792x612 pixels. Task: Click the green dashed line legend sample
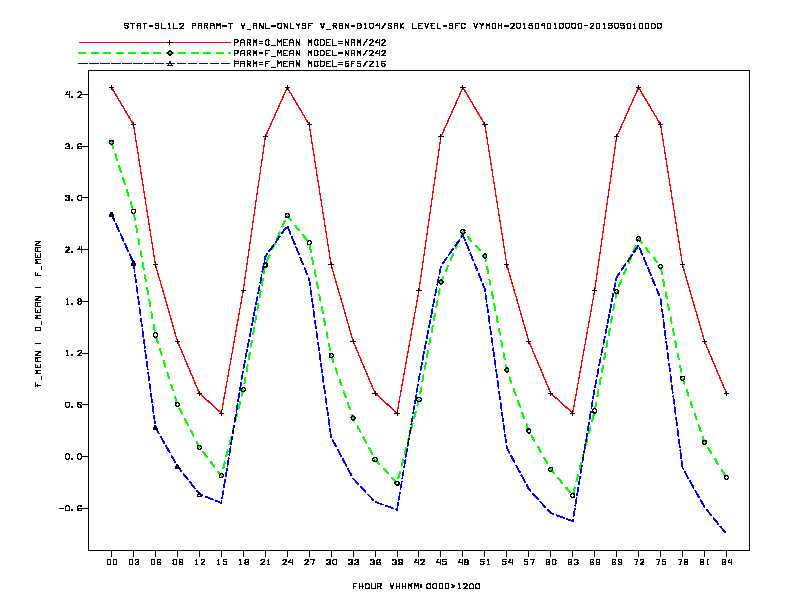coord(155,53)
